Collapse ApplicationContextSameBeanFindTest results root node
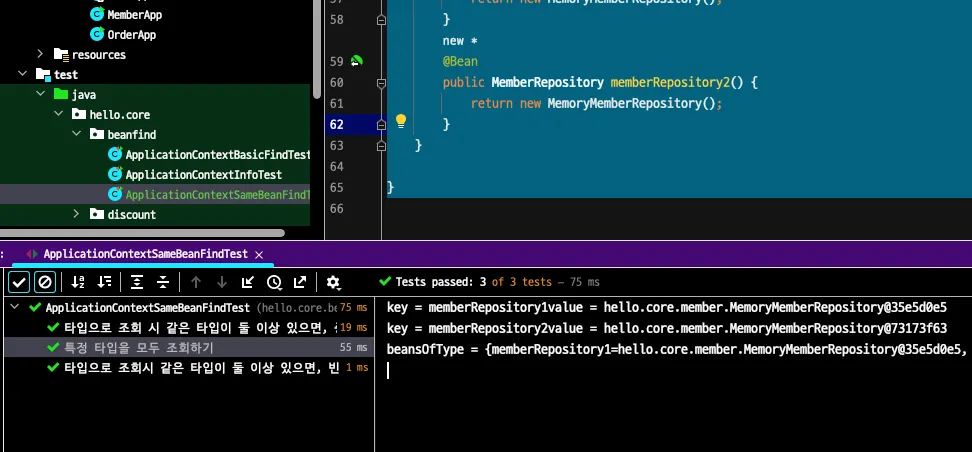 click(15, 308)
